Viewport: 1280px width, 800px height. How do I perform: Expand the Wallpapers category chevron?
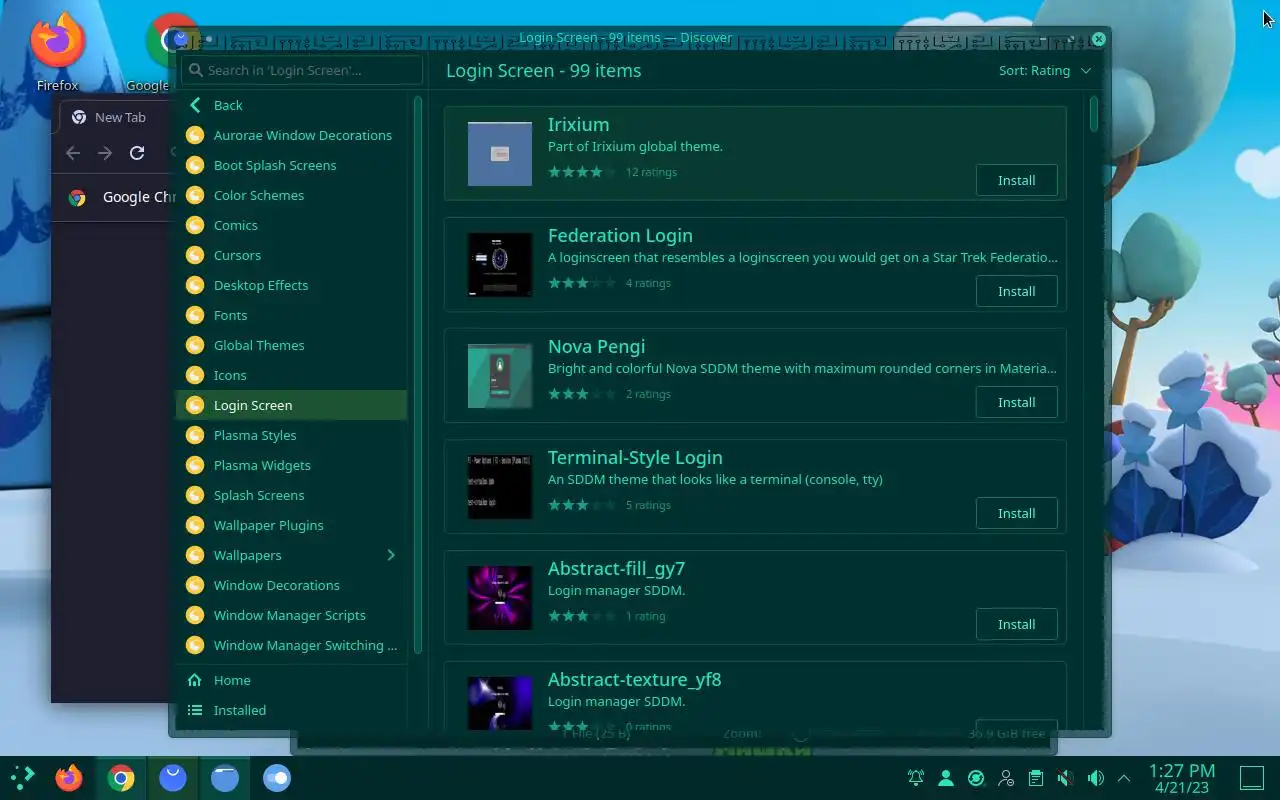(391, 555)
